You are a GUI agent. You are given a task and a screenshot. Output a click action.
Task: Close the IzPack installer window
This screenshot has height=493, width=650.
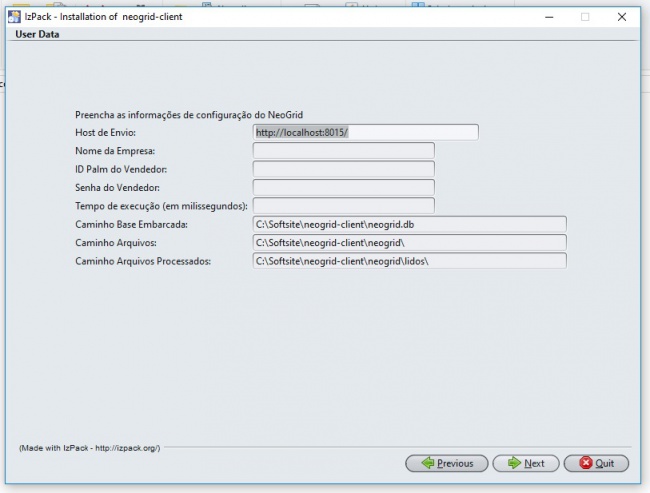point(622,17)
